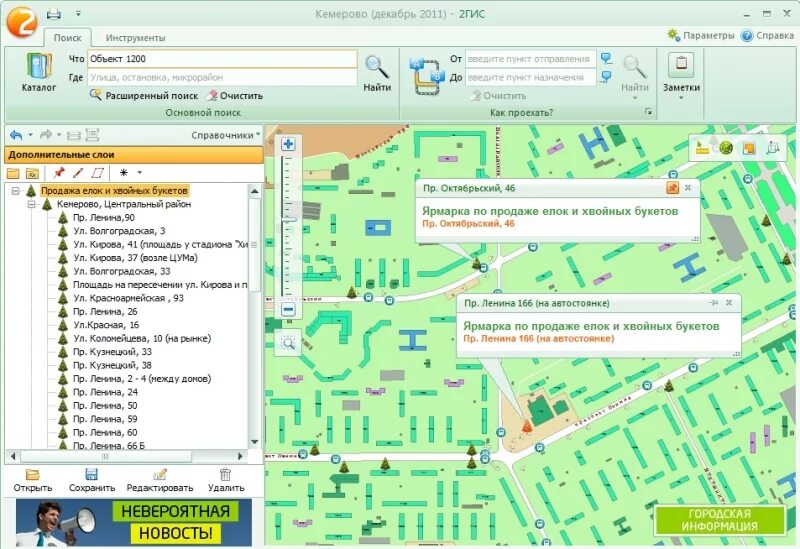Clear the route with Очистить under До
Screen dimensions: 800x549
(498, 95)
